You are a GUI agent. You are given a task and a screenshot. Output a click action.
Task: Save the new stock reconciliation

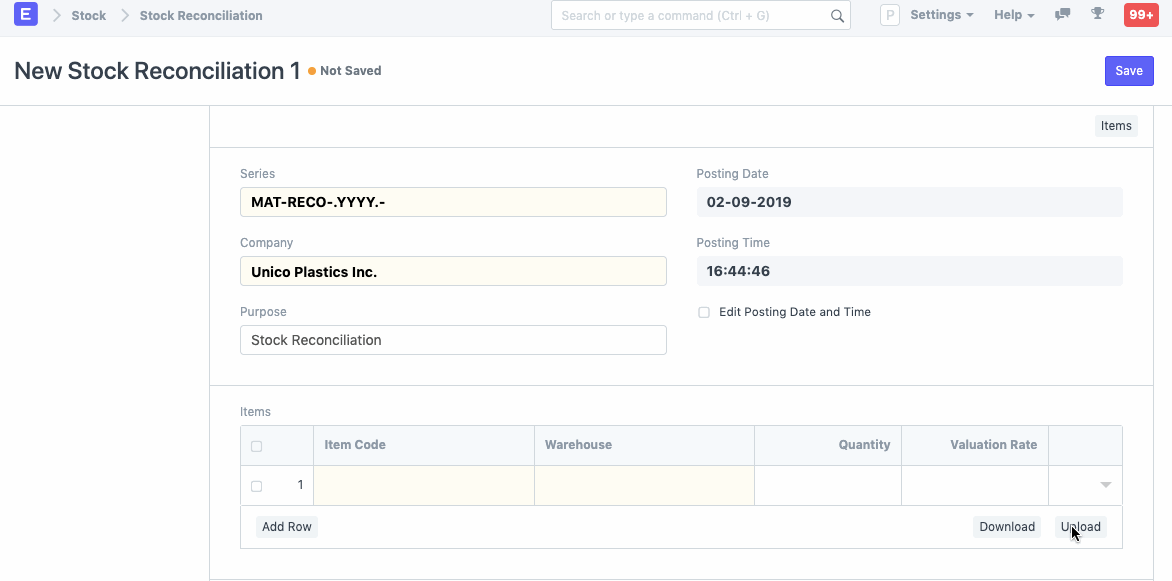(1129, 70)
